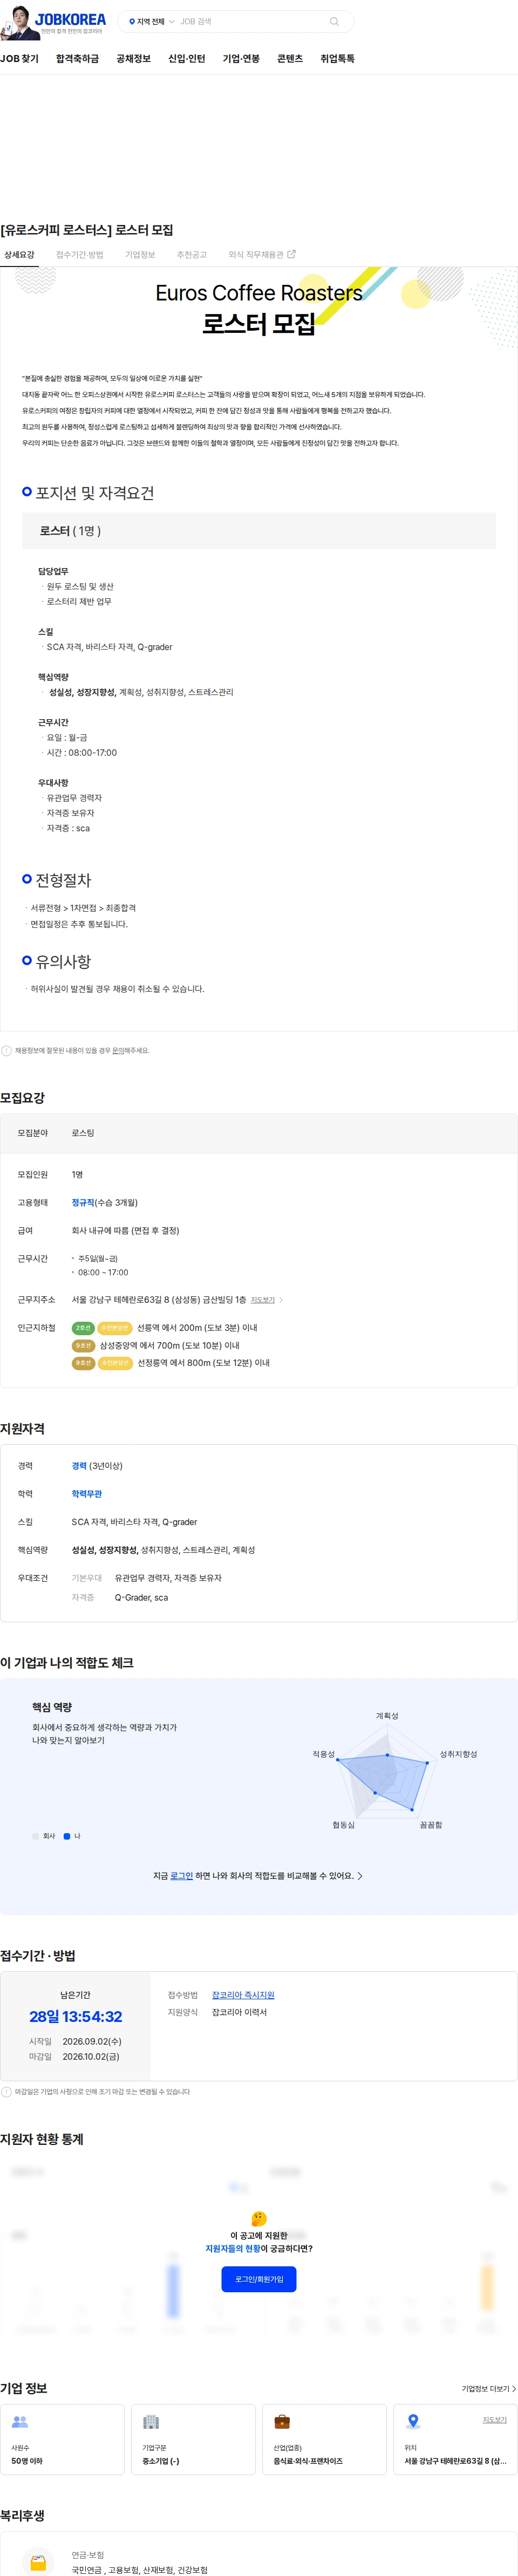The height and width of the screenshot is (2576, 518).
Task: Click the 수인분당선 badge for 선정릉역
Action: tap(115, 1363)
